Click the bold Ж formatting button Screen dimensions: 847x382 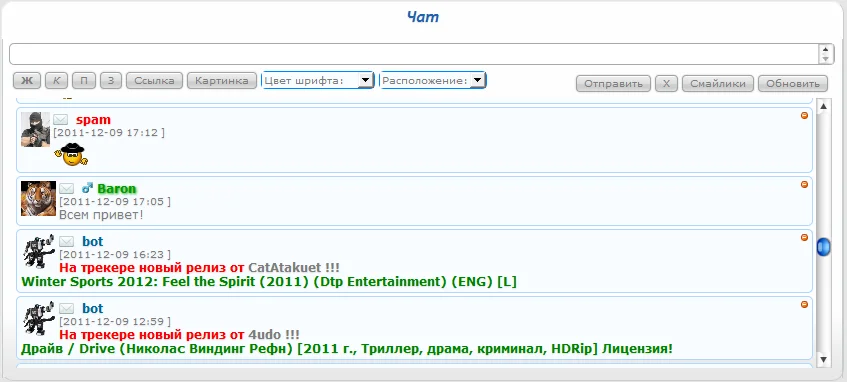point(27,81)
